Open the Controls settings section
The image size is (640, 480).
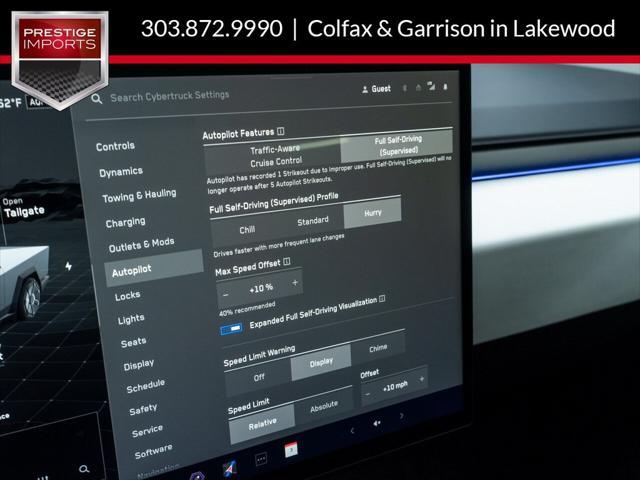tap(115, 146)
